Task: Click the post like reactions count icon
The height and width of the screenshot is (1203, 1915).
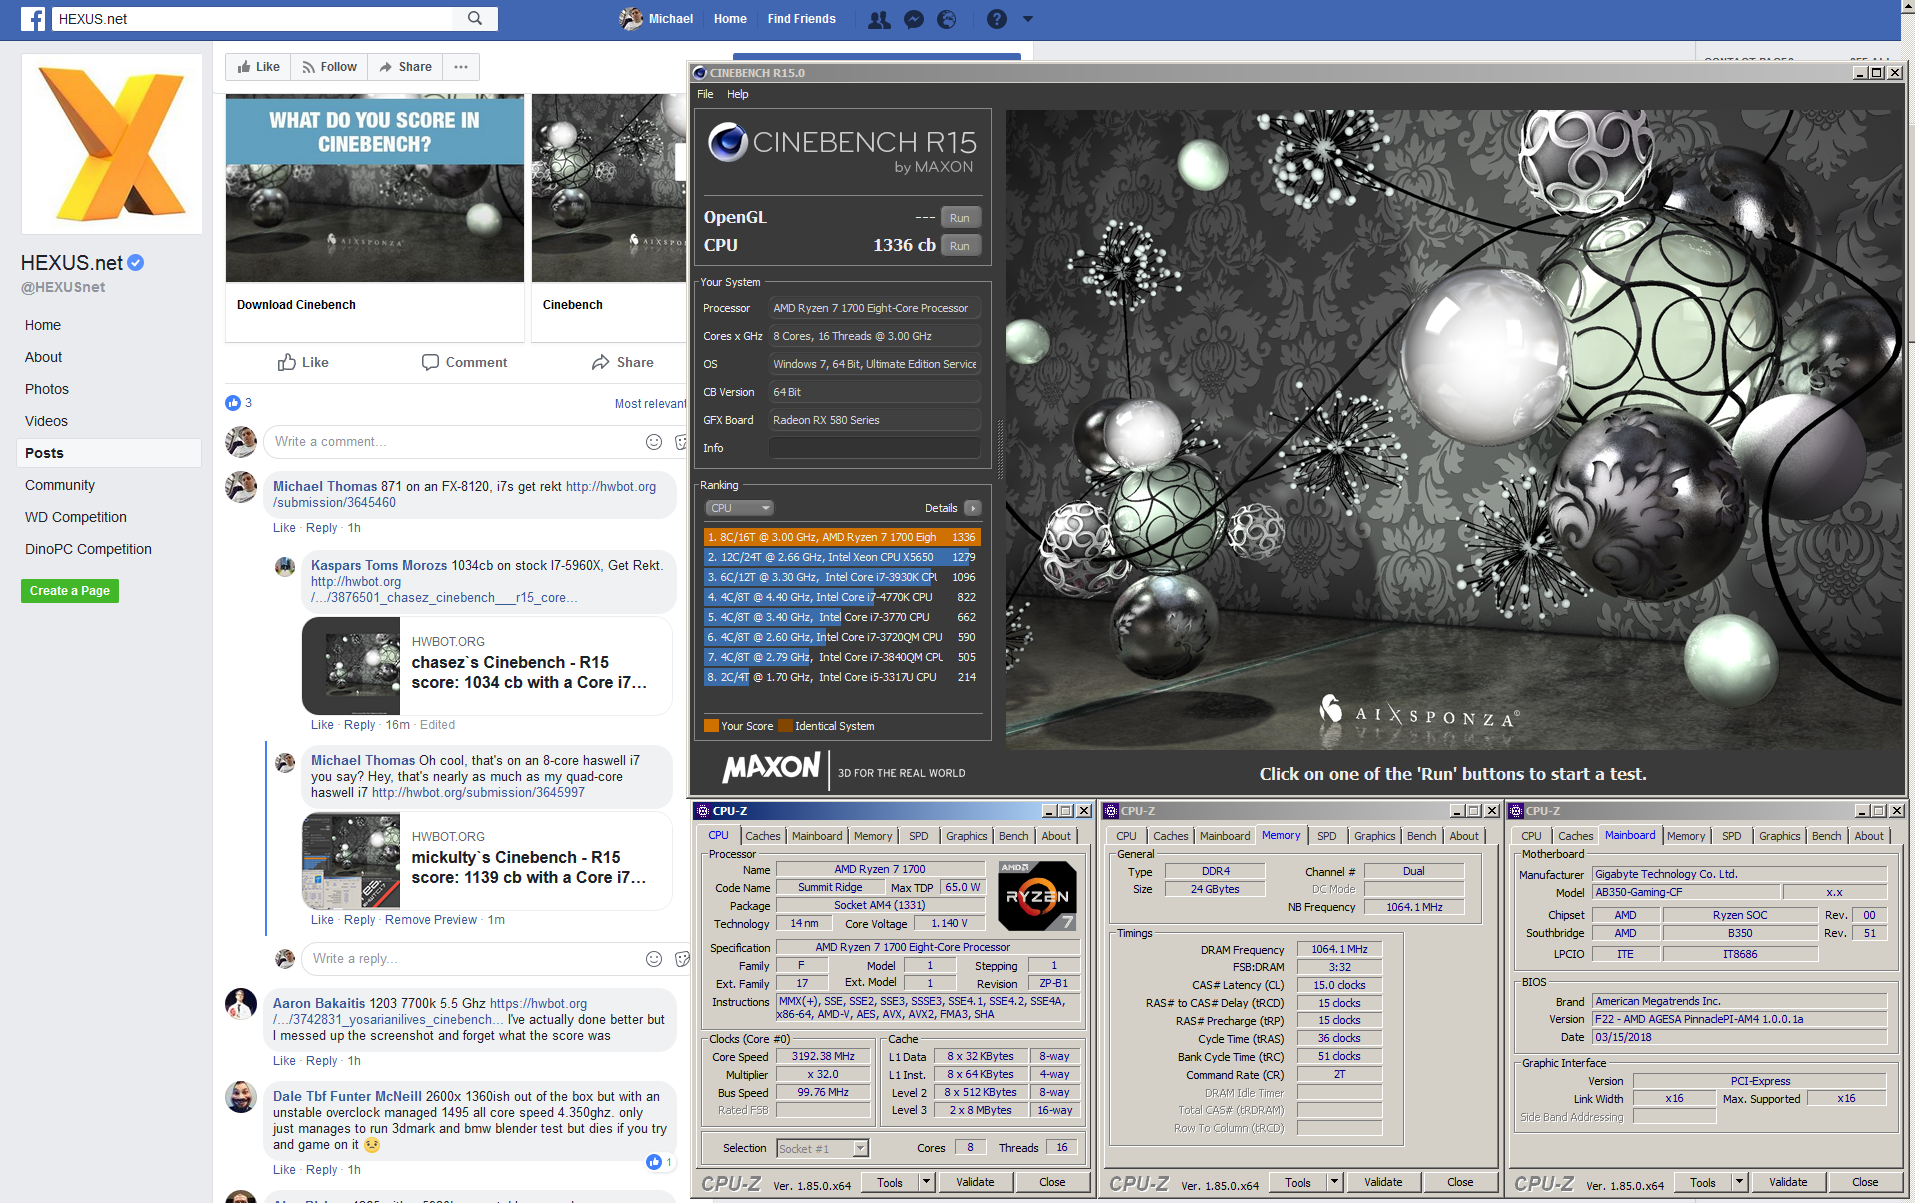Action: (x=233, y=403)
